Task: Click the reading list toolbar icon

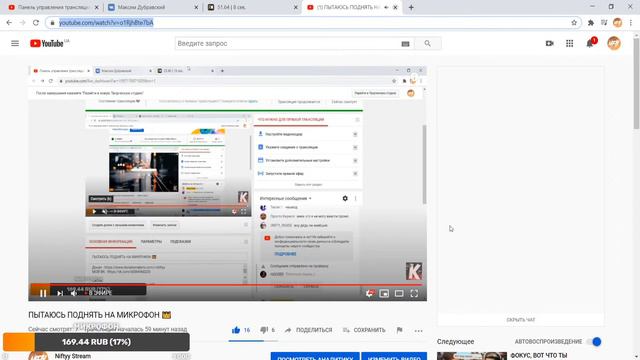Action: pyautogui.click(x=604, y=23)
